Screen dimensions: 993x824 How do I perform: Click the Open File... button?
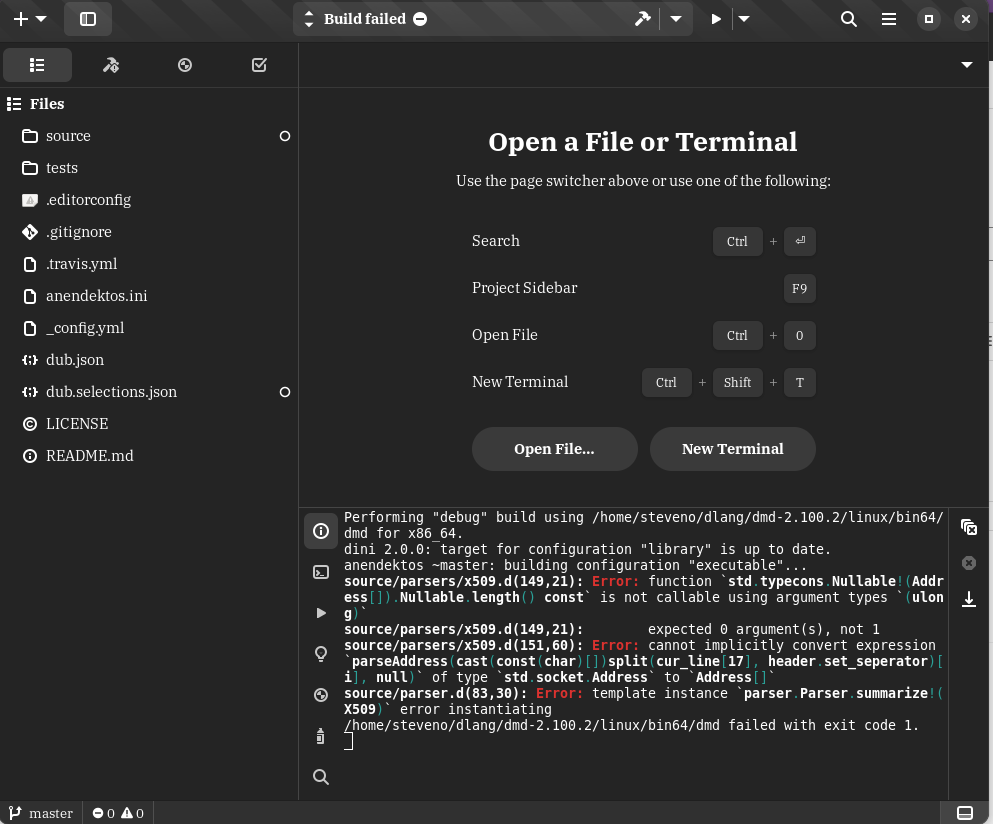(x=554, y=449)
